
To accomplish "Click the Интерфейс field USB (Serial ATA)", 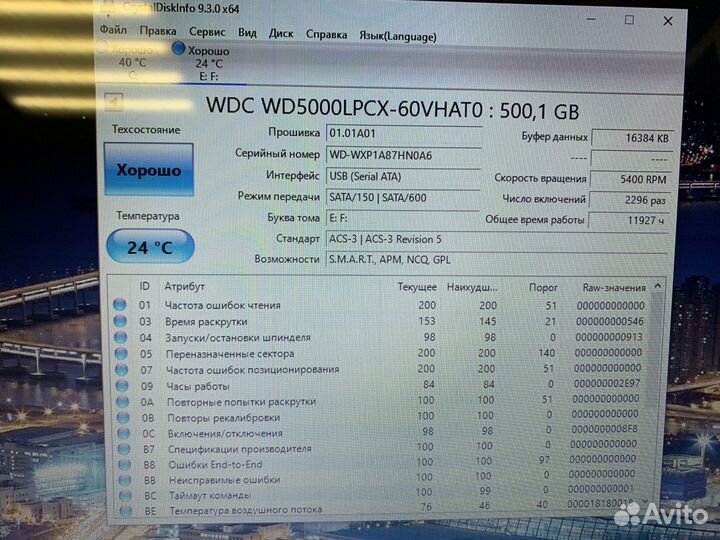I will click(x=403, y=176).
